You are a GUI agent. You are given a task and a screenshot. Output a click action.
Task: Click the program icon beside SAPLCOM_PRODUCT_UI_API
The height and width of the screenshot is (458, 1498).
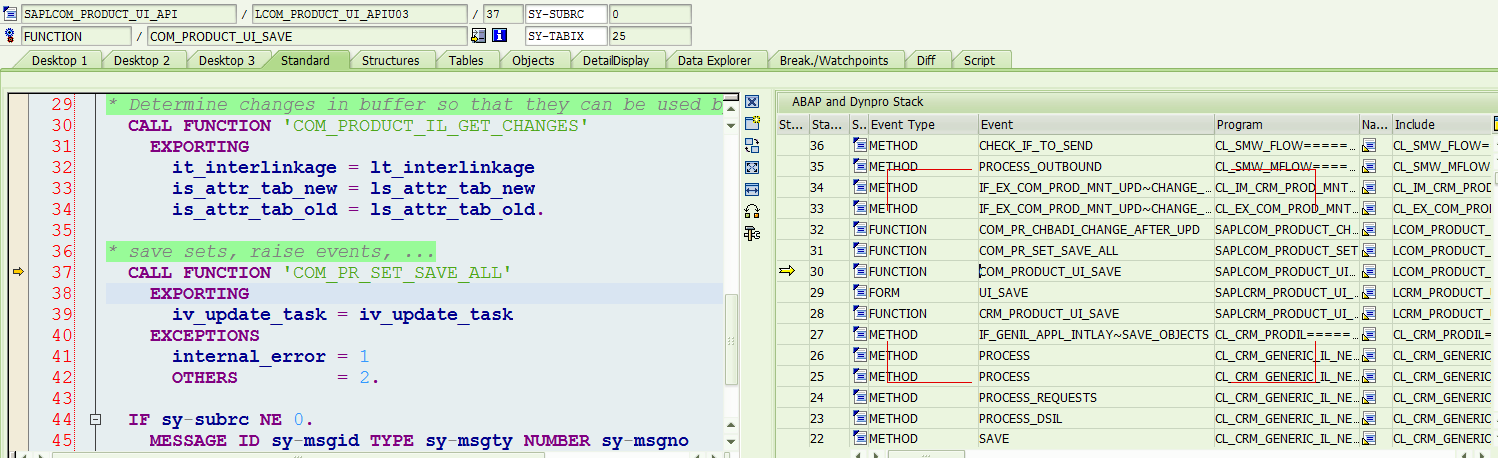click(10, 15)
